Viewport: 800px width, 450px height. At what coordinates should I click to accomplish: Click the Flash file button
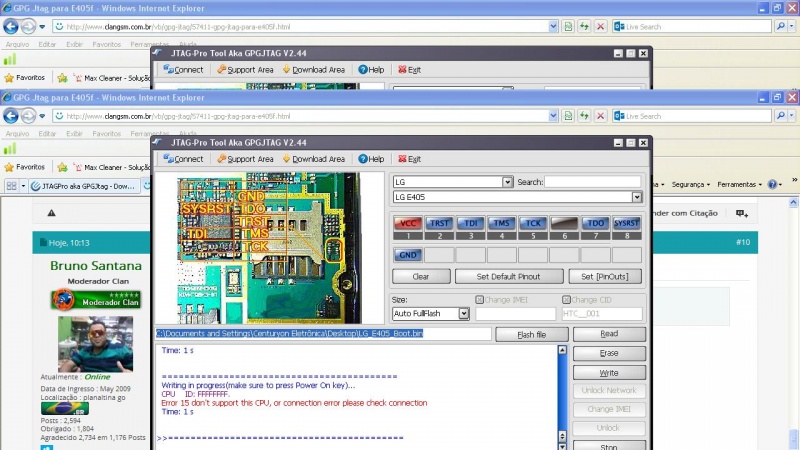(532, 335)
